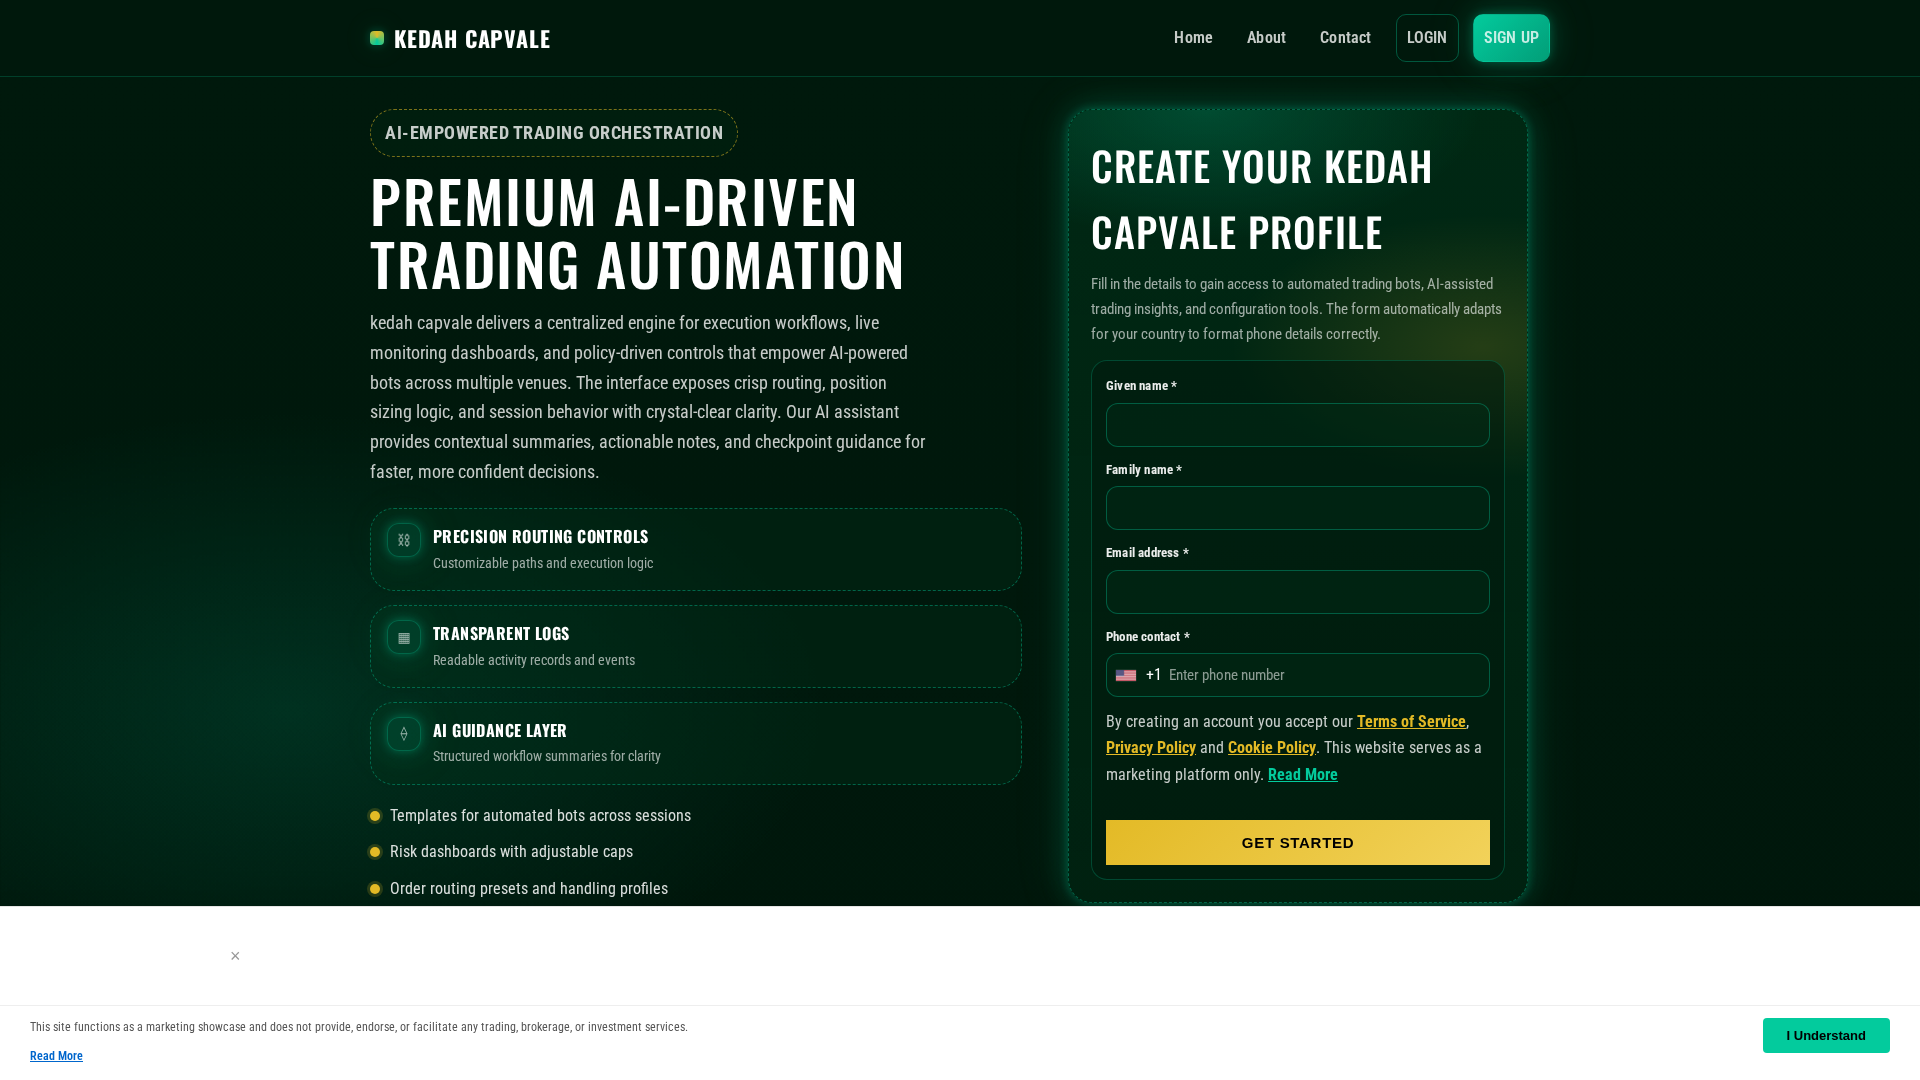The width and height of the screenshot is (1920, 1080).
Task: Click the 'Create Your Kedah Capvale Profile' heading
Action: [x=1262, y=199]
